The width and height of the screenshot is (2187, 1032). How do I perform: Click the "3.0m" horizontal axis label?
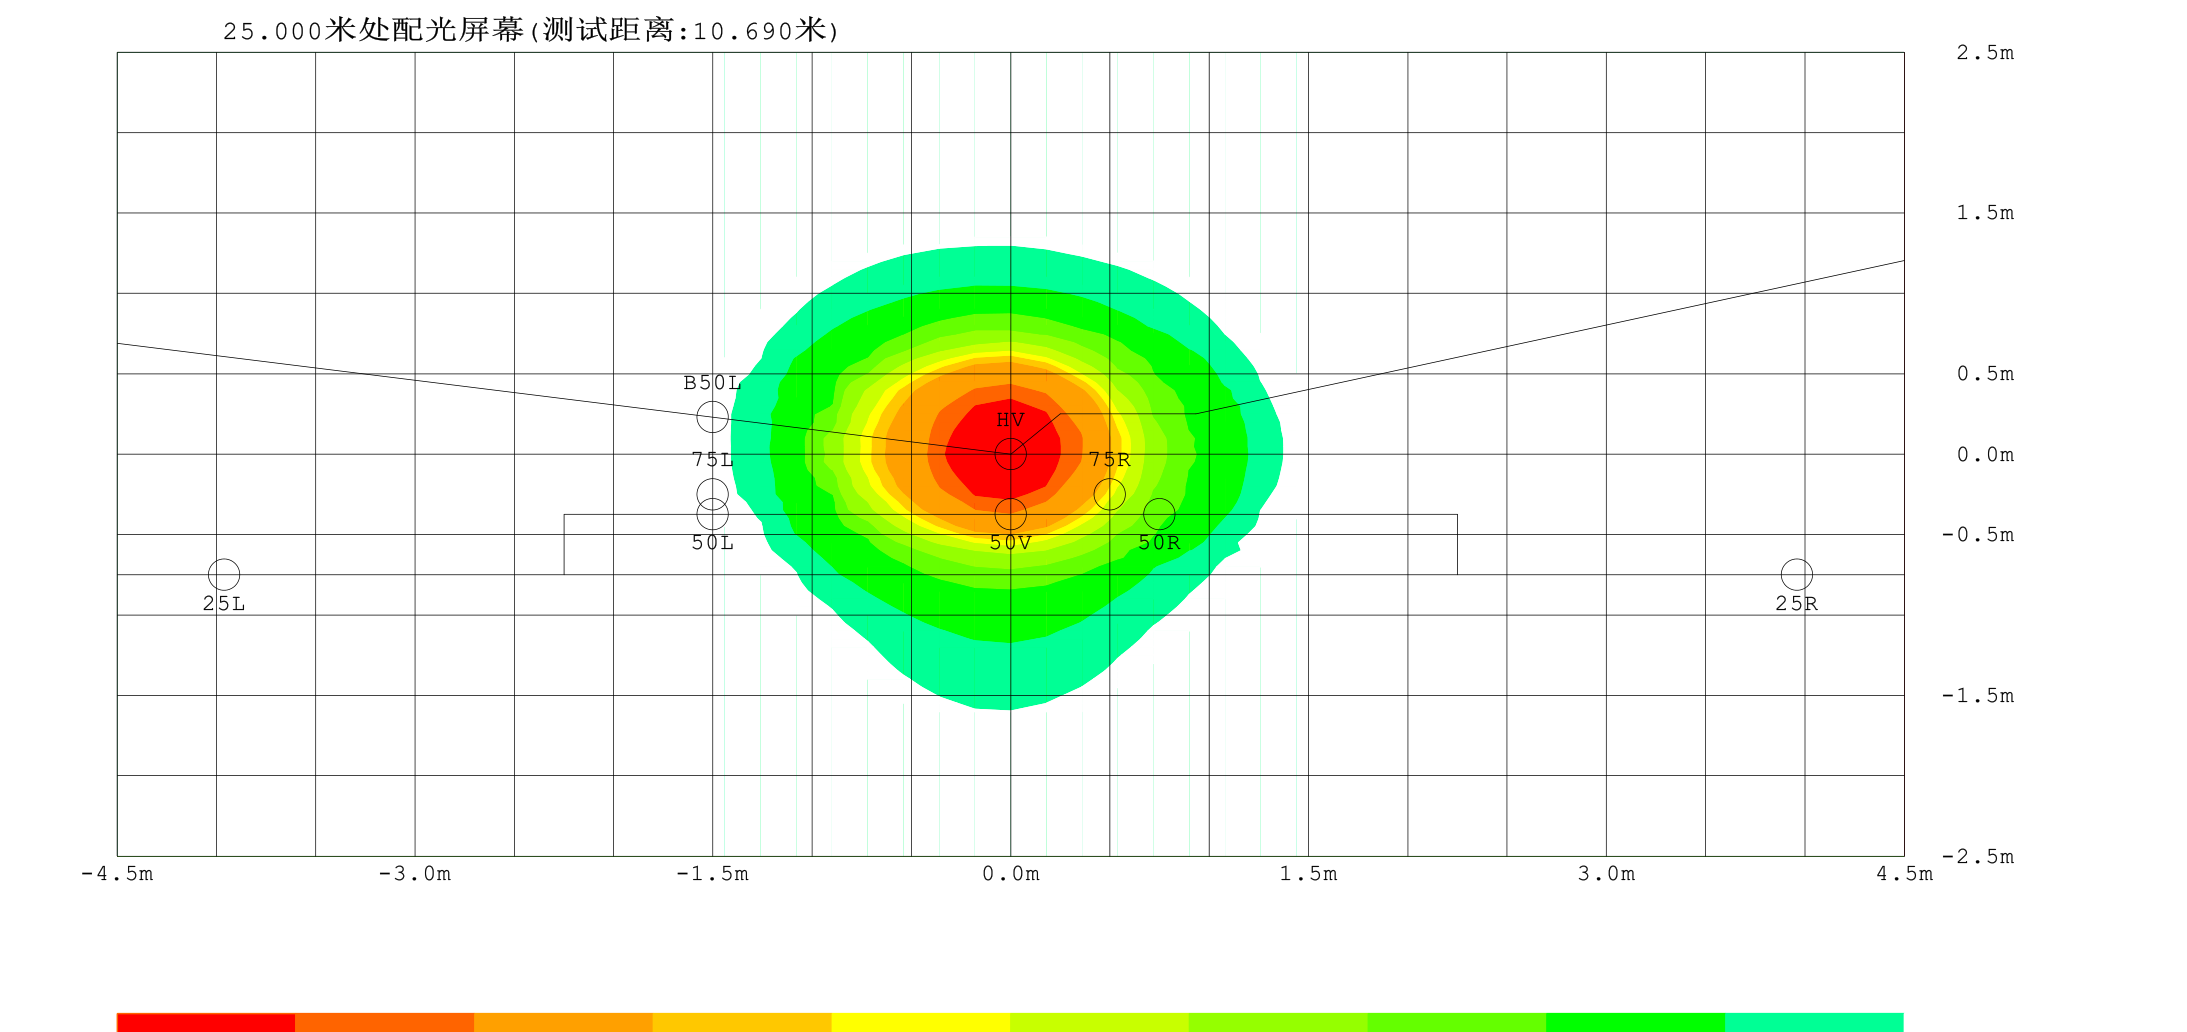point(1606,874)
